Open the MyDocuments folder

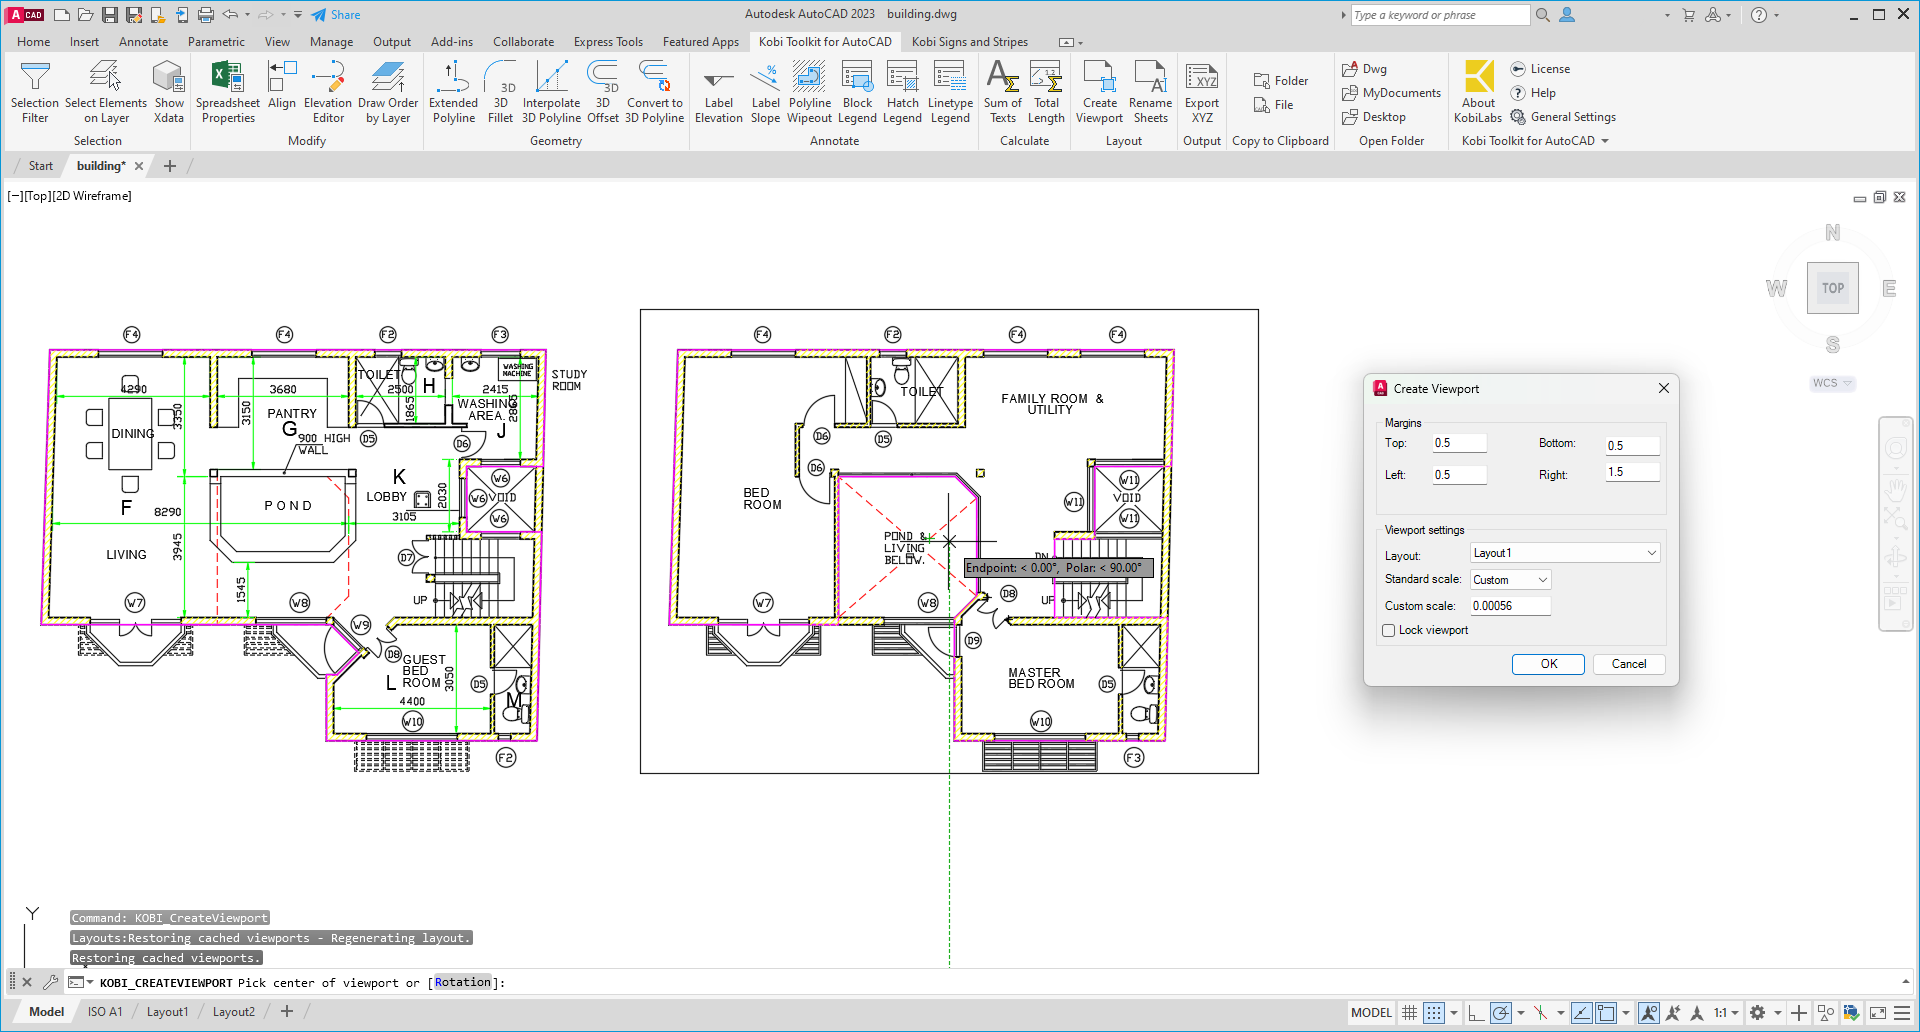tap(1391, 93)
